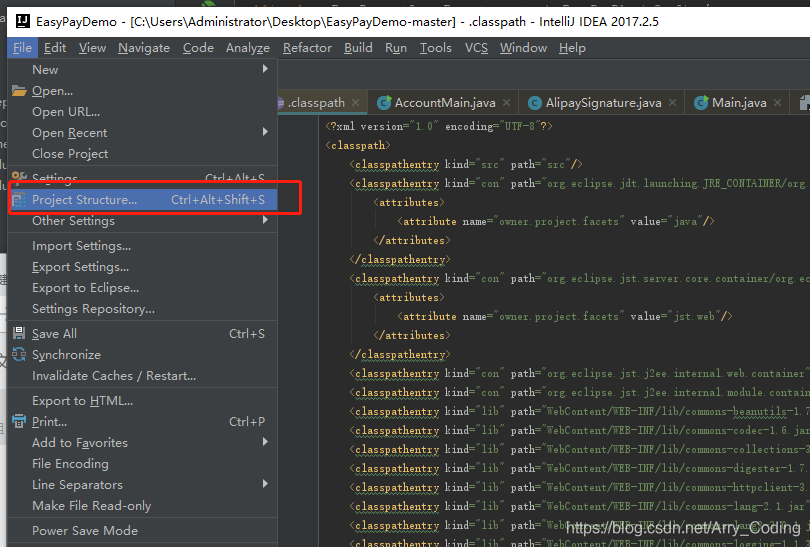Close the .classpath editor tab
810x547 pixels.
click(355, 103)
